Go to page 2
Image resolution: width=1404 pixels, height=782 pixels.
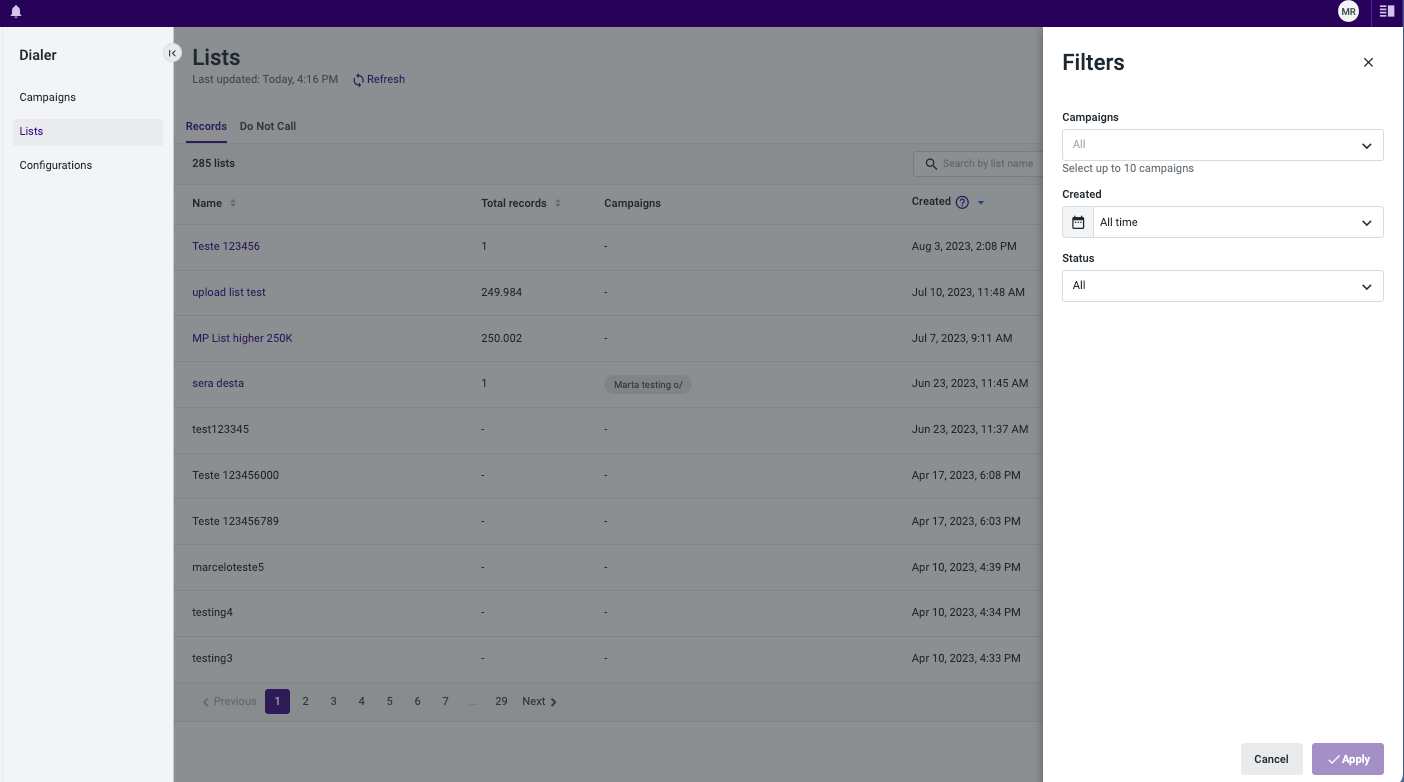305,701
